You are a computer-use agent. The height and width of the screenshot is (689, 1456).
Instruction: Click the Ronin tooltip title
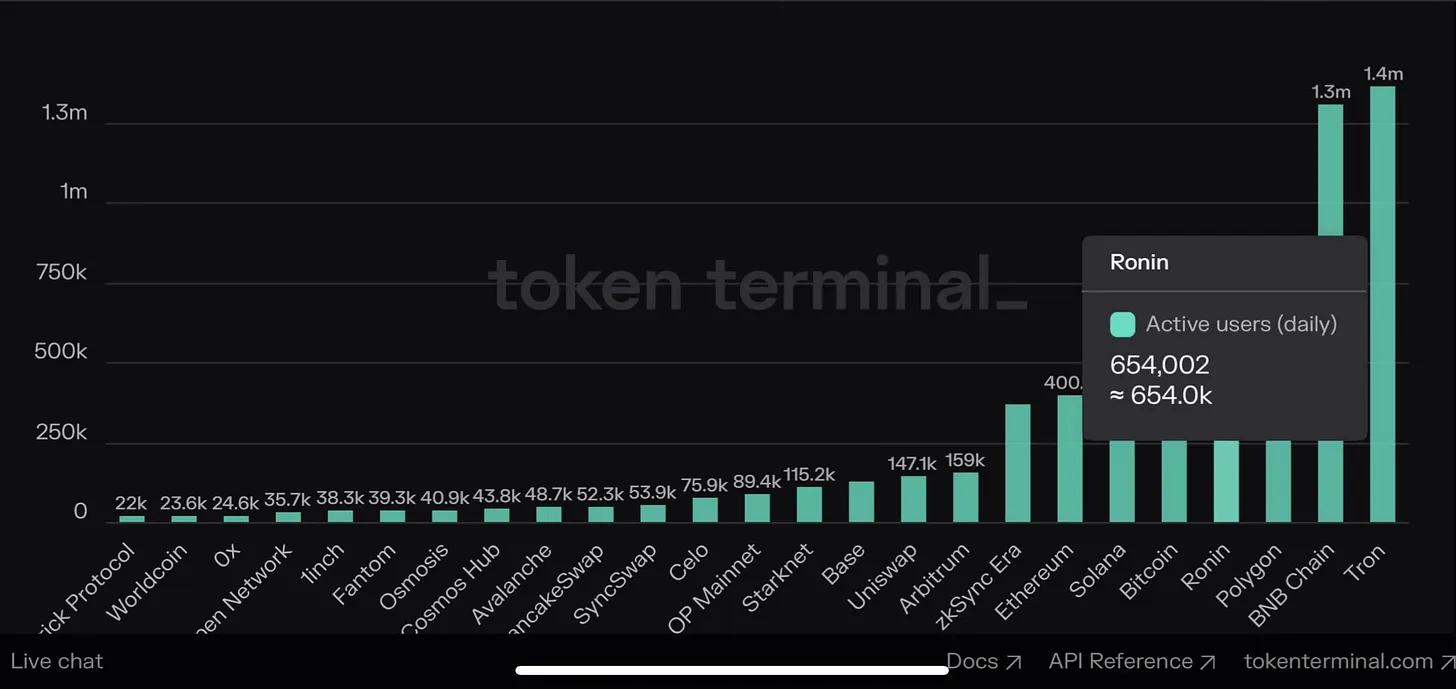coord(1140,263)
